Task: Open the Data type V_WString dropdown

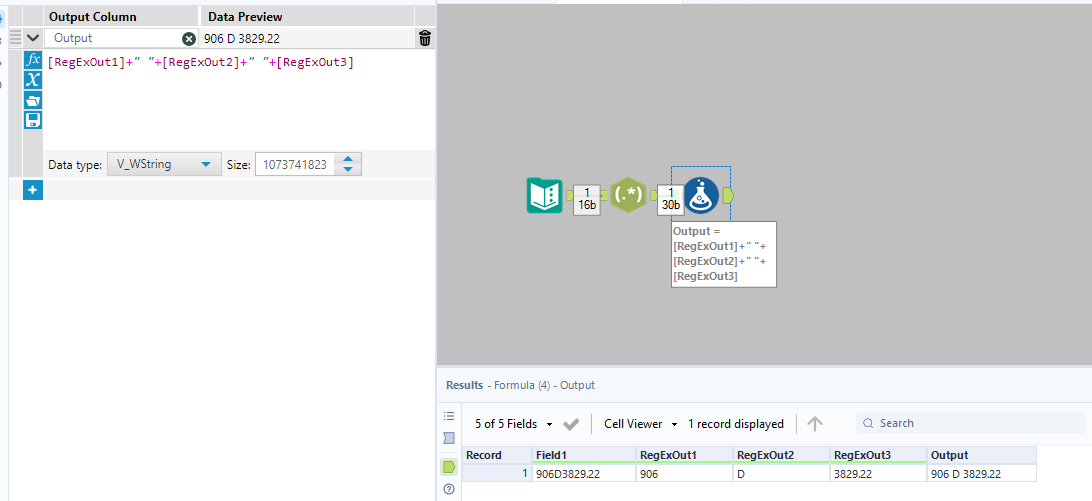Action: [x=163, y=164]
